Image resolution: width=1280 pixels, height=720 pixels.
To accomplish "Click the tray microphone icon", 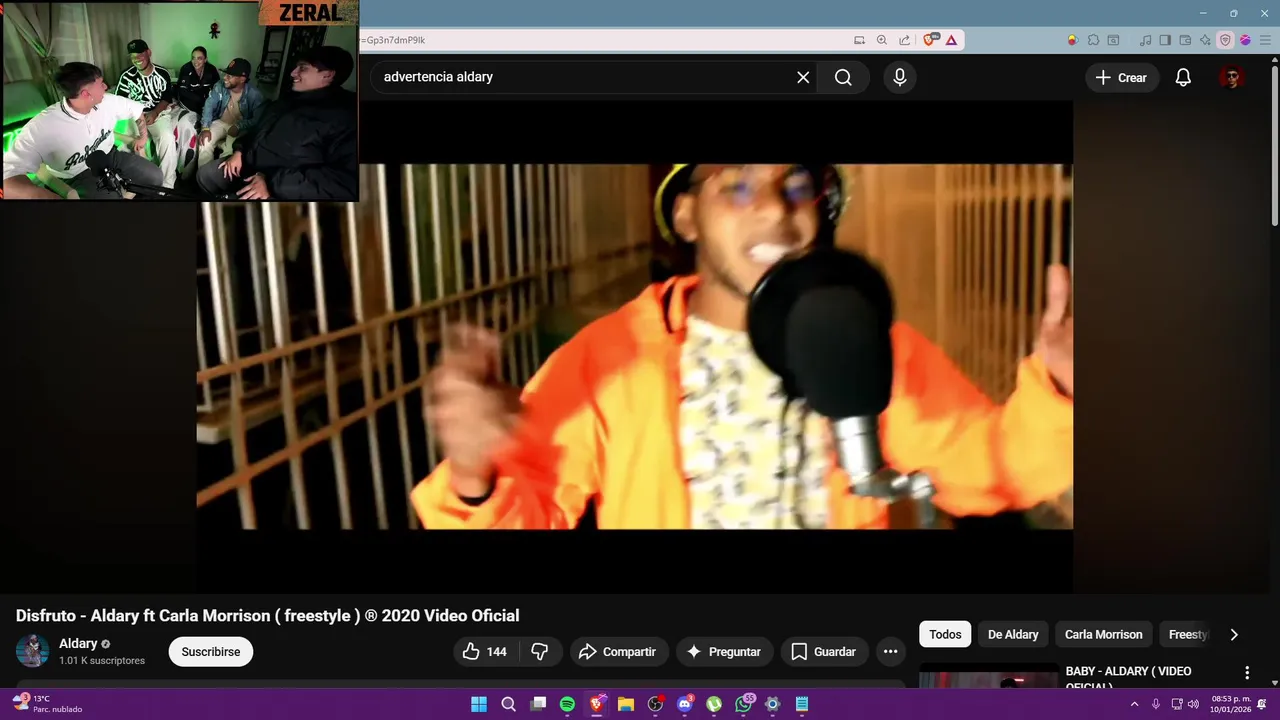I will [1156, 704].
